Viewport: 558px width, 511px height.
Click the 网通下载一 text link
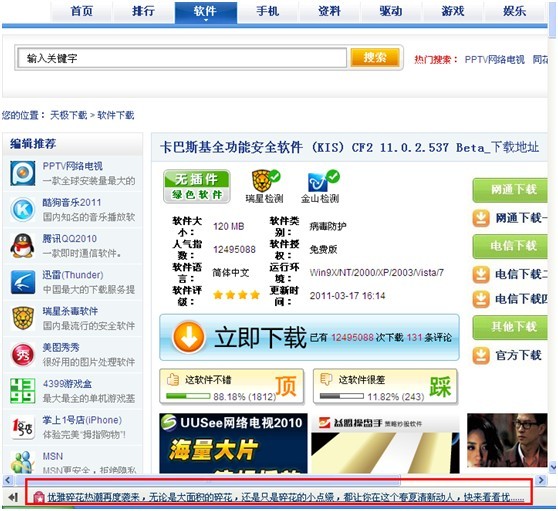521,218
